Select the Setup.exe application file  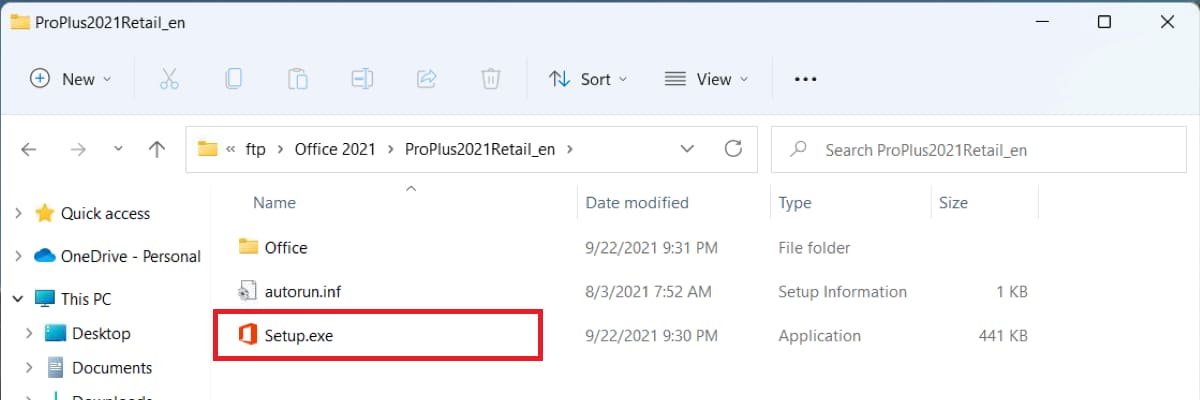pos(299,336)
